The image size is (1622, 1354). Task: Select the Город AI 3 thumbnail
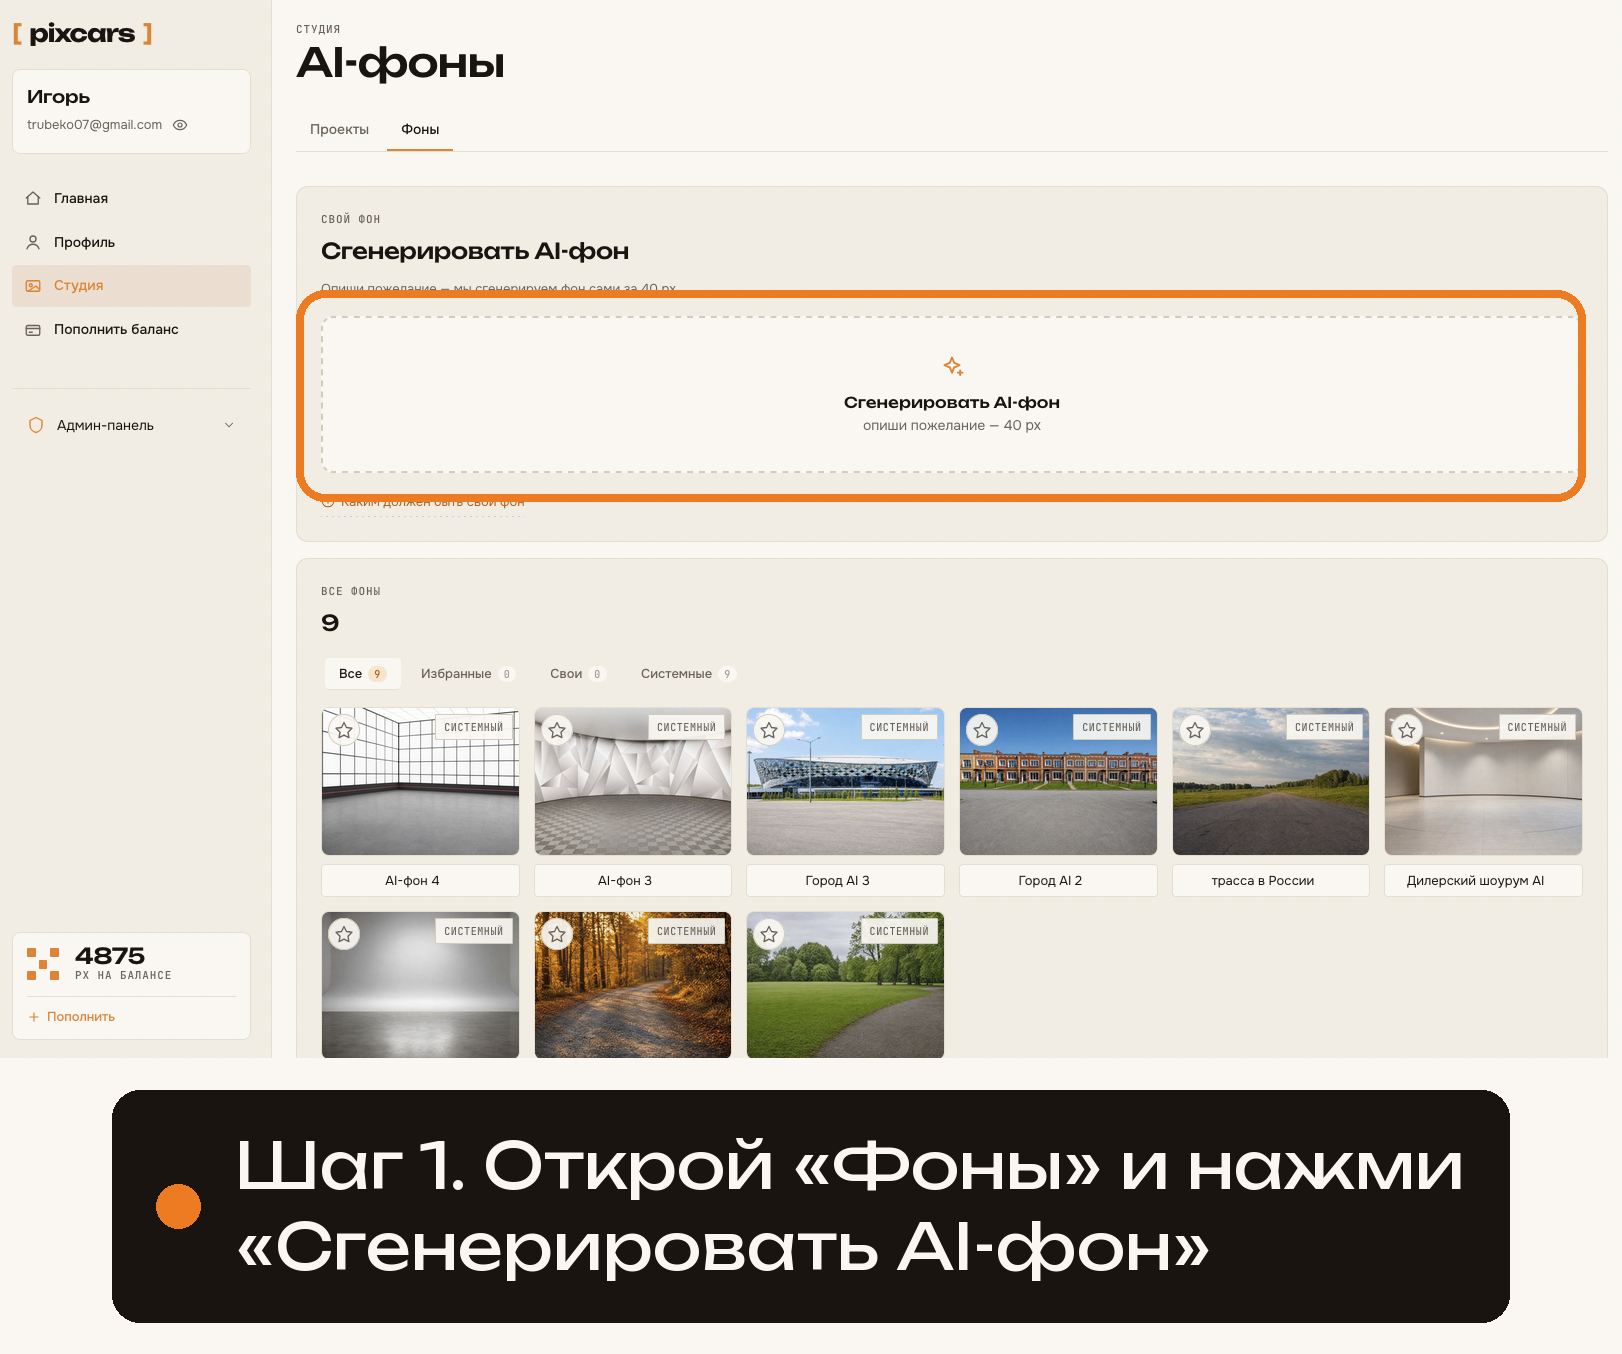click(845, 782)
